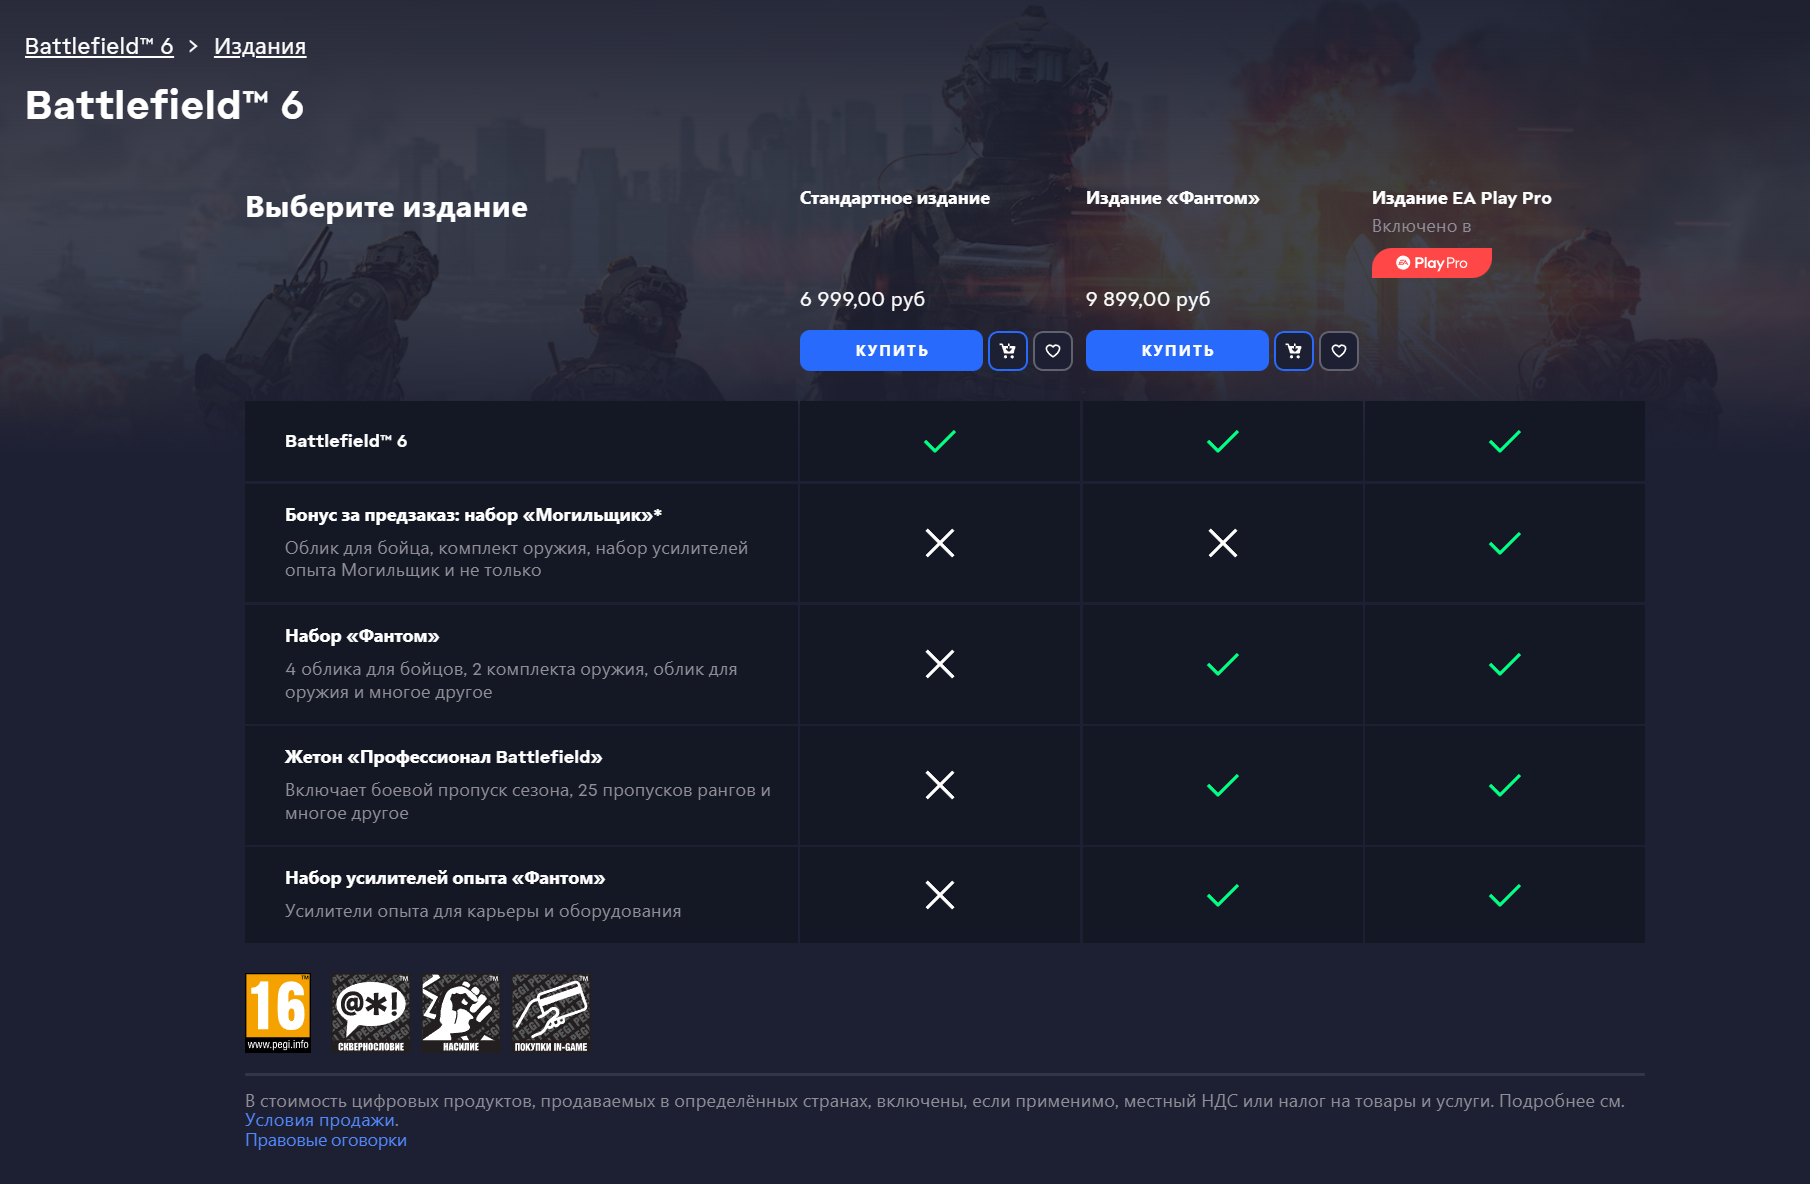Click the Сквернословие PEGI descriptor icon

[x=371, y=1013]
